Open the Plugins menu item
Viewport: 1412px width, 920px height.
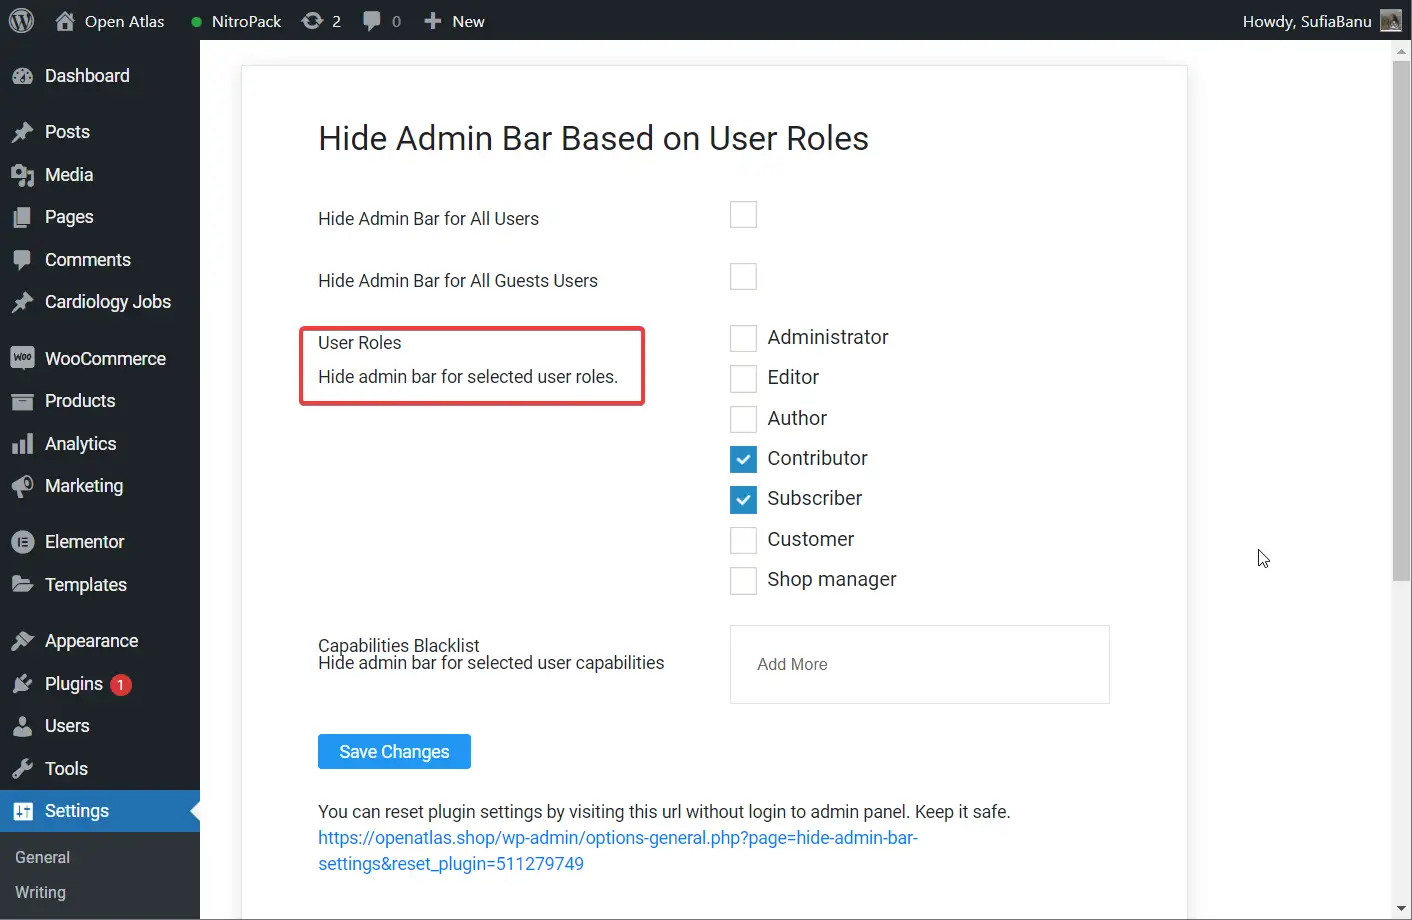pos(74,684)
